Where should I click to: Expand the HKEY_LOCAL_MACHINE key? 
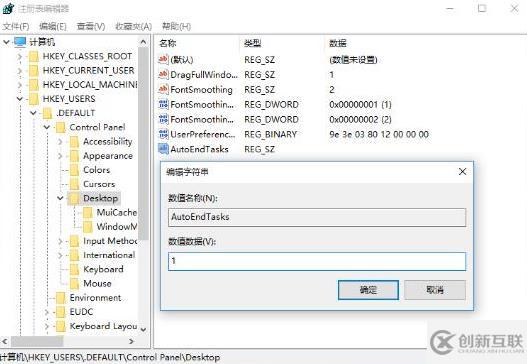pyautogui.click(x=20, y=85)
